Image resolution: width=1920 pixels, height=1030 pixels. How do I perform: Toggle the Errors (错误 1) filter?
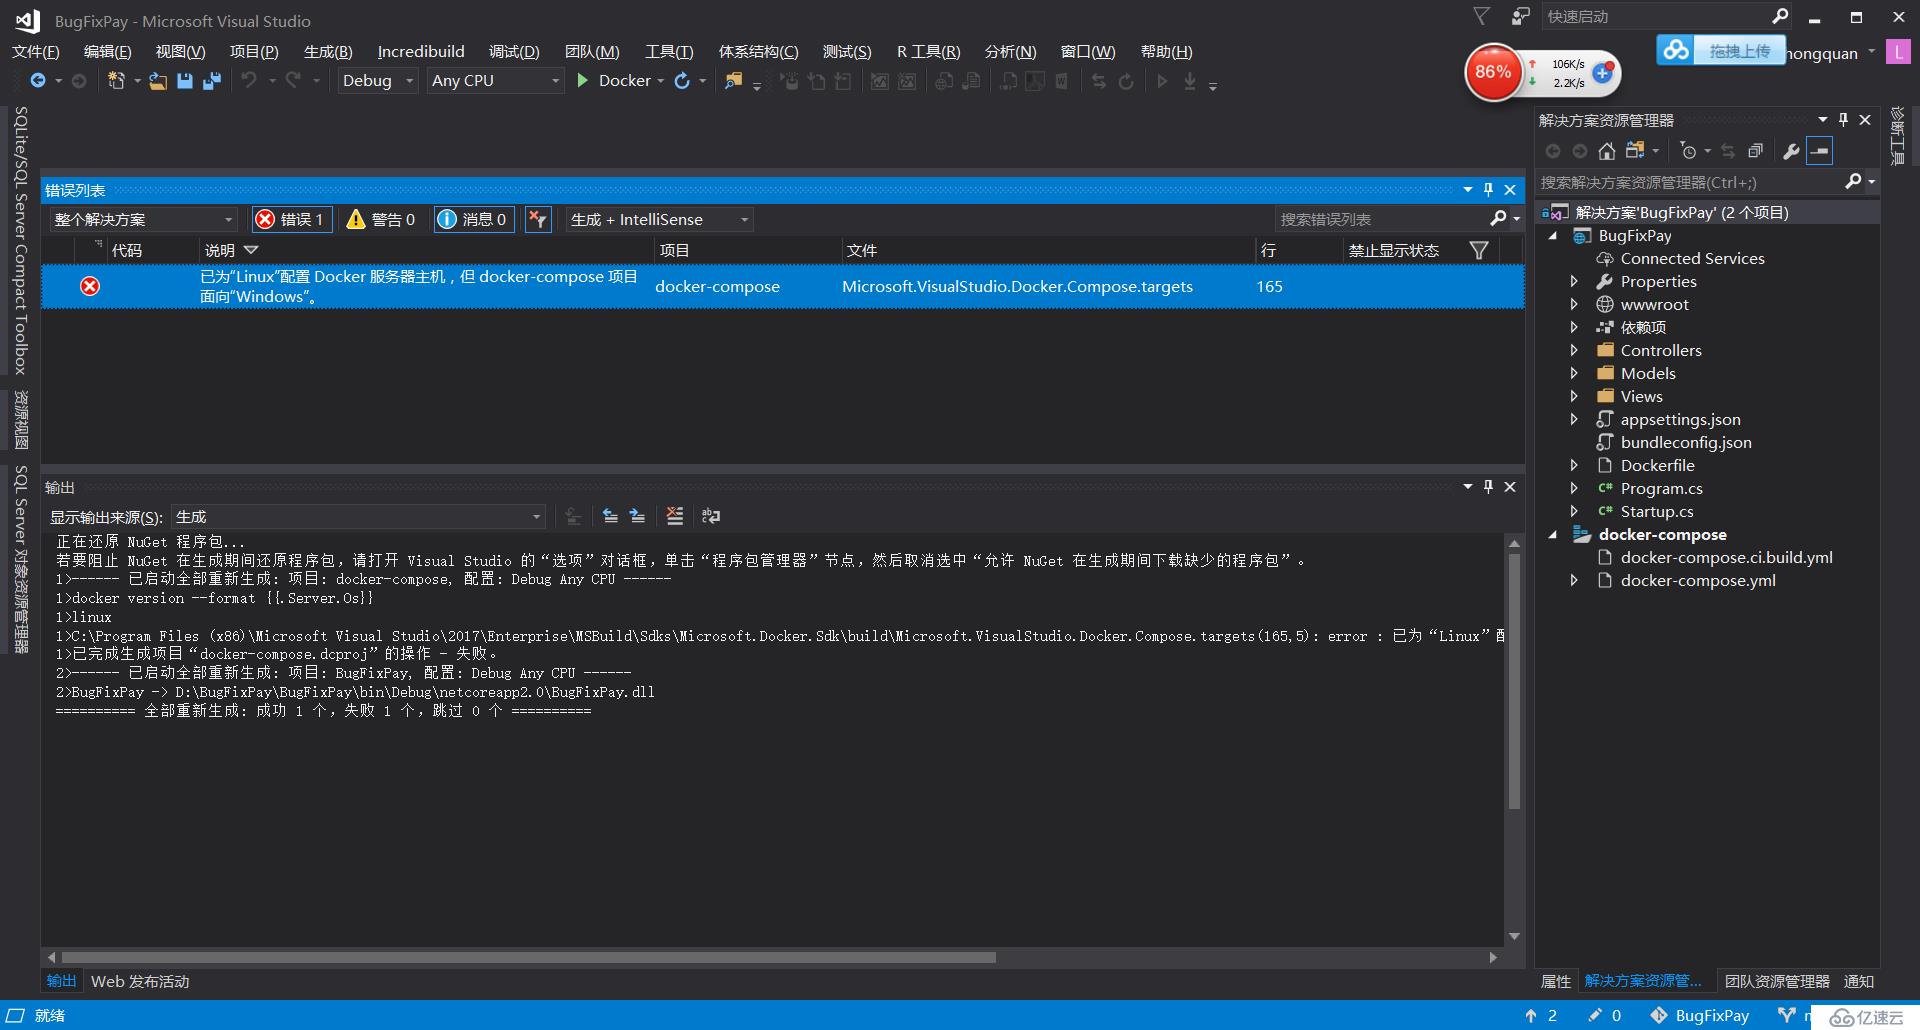[x=290, y=219]
